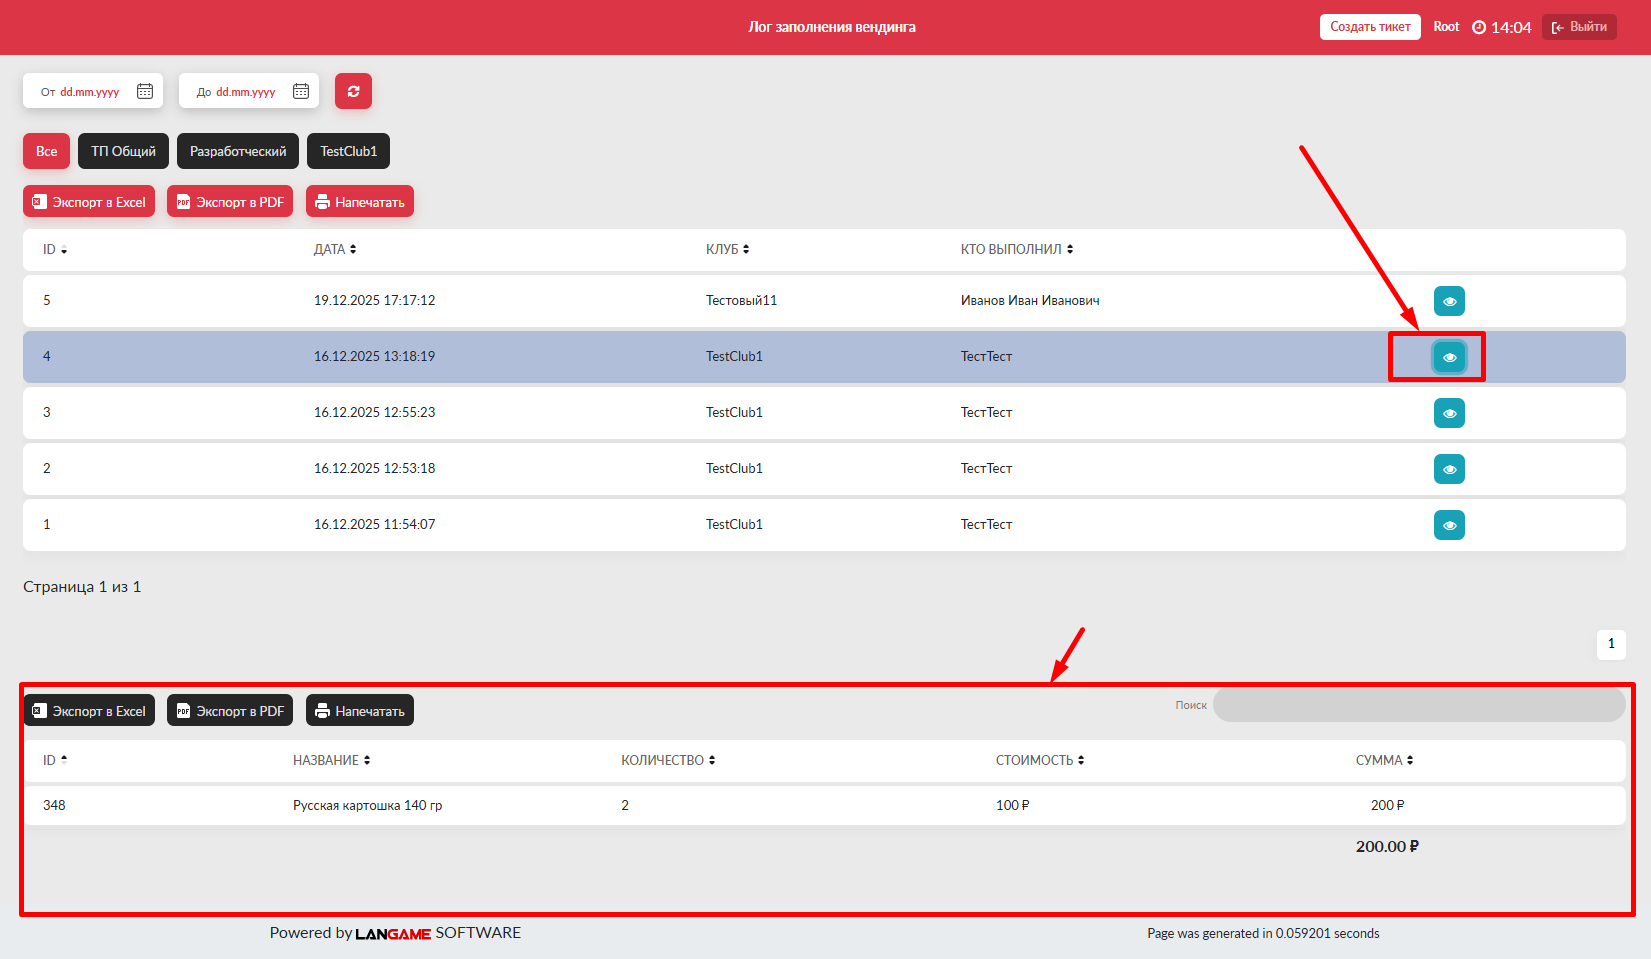Click date 16.12.2025 12:55:23 cell

(x=375, y=412)
